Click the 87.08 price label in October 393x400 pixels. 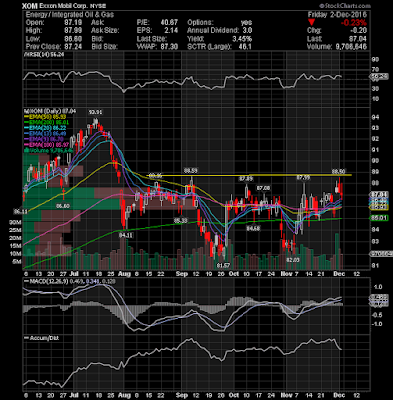point(263,188)
